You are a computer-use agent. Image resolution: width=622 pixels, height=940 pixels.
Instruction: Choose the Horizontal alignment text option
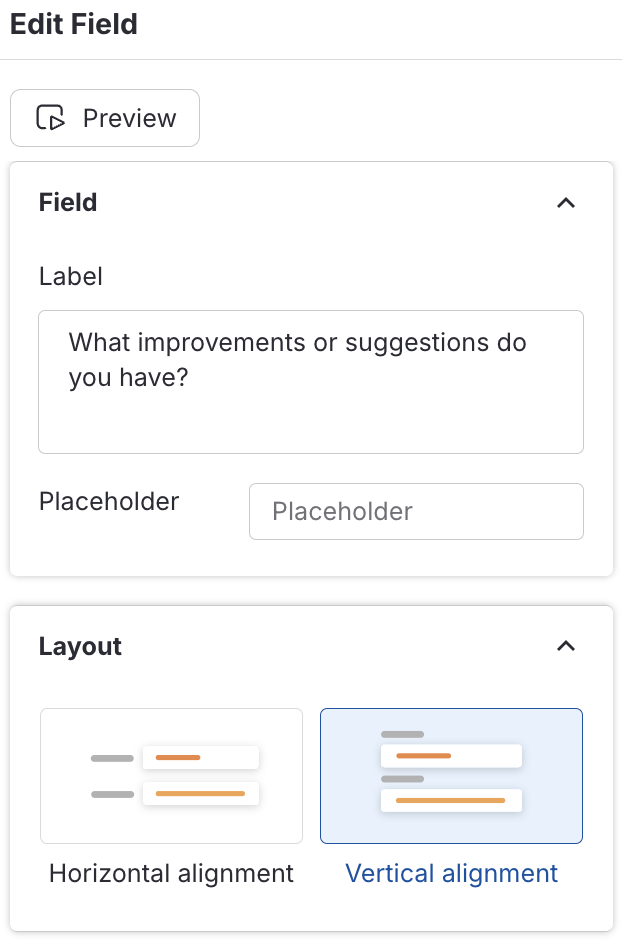click(x=171, y=873)
